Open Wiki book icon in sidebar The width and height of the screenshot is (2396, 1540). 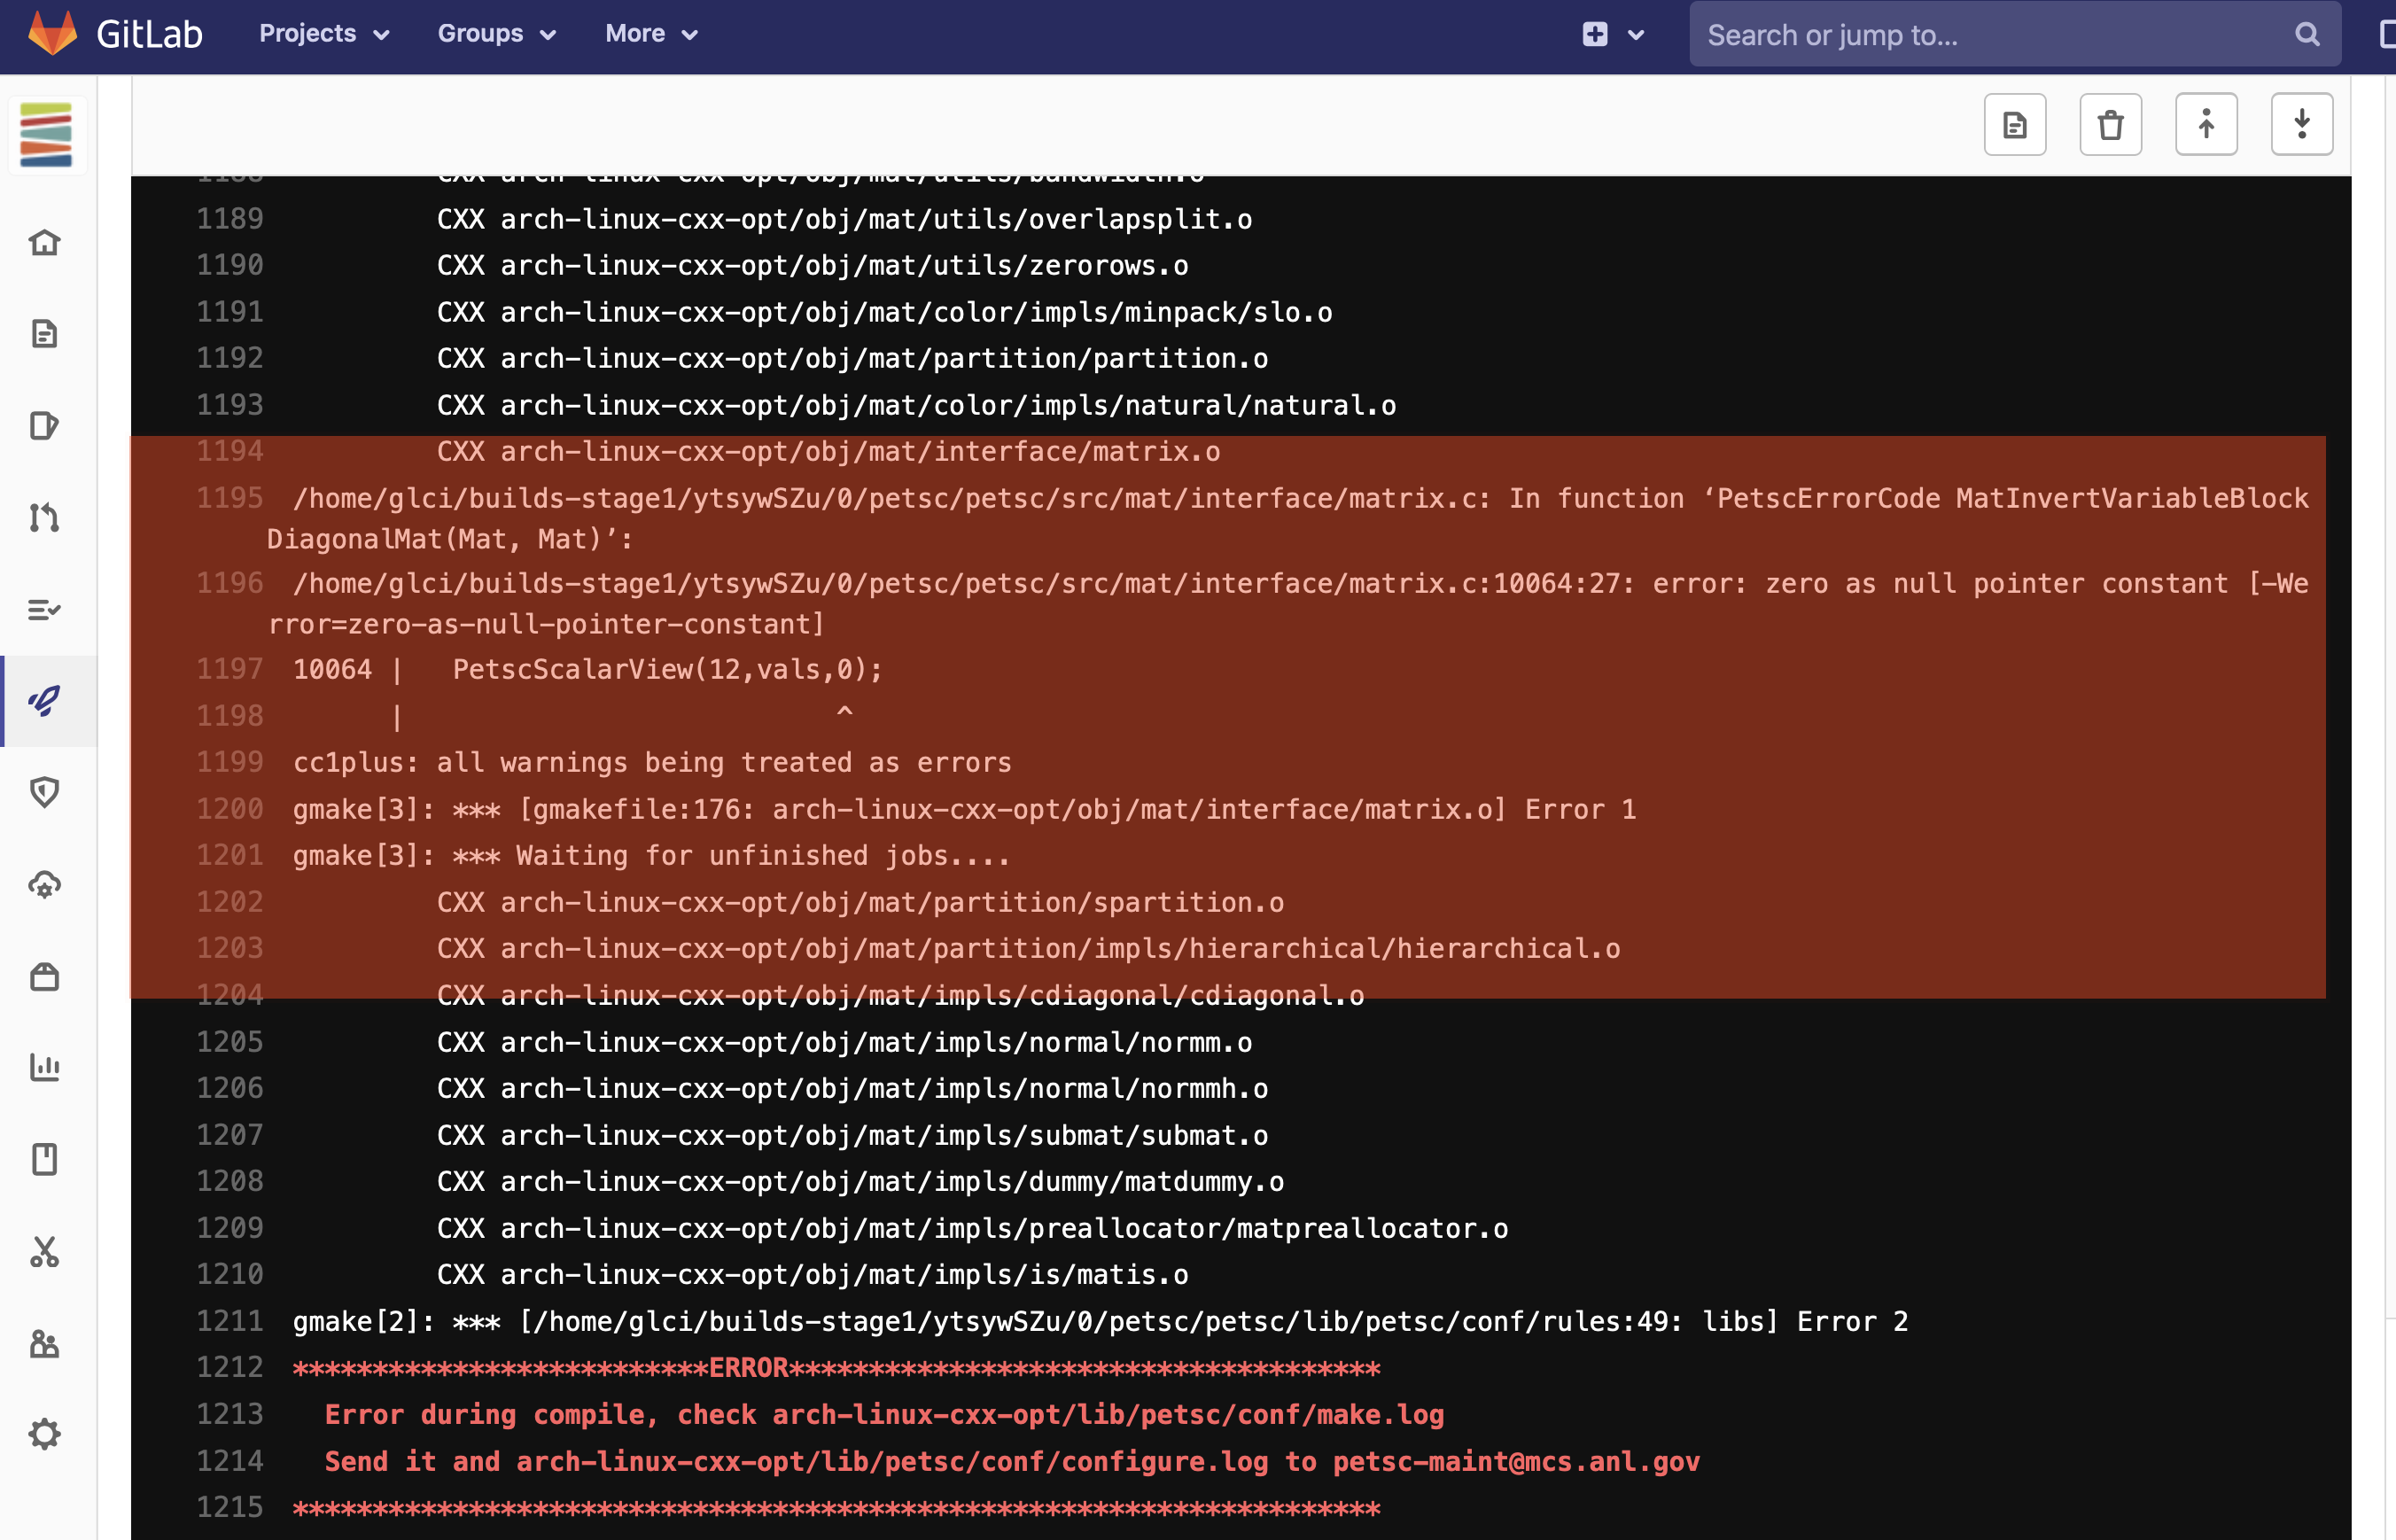[45, 1160]
